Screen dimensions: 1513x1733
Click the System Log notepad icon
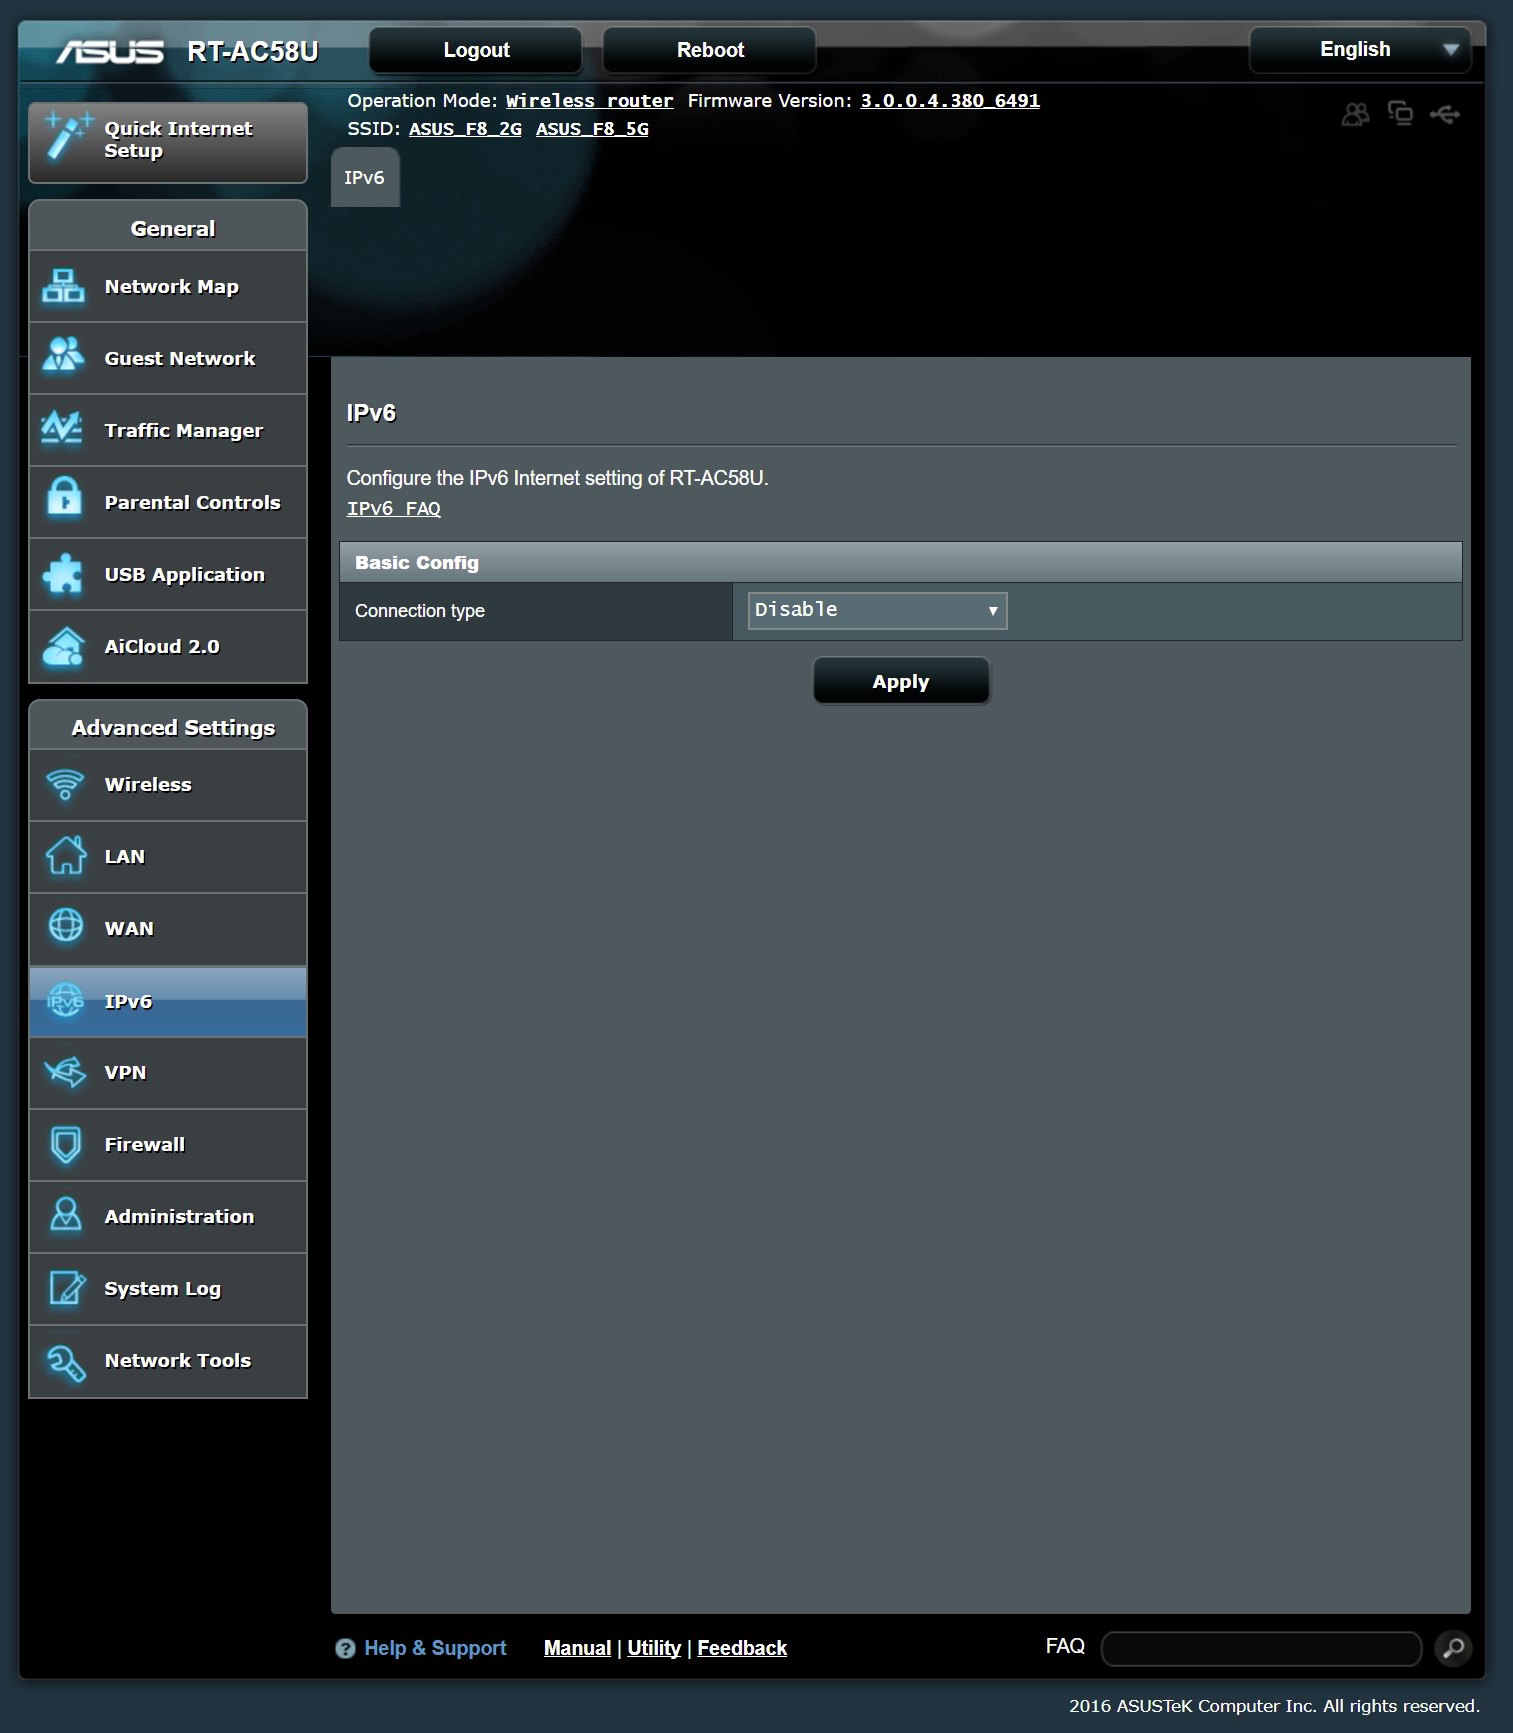(x=66, y=1288)
